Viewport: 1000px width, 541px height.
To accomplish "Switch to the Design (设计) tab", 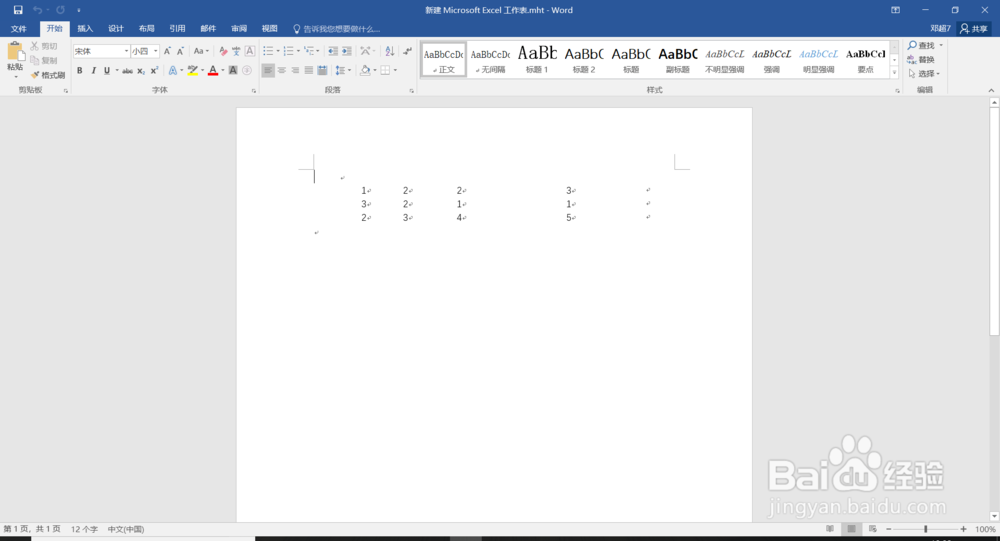I will coord(115,29).
